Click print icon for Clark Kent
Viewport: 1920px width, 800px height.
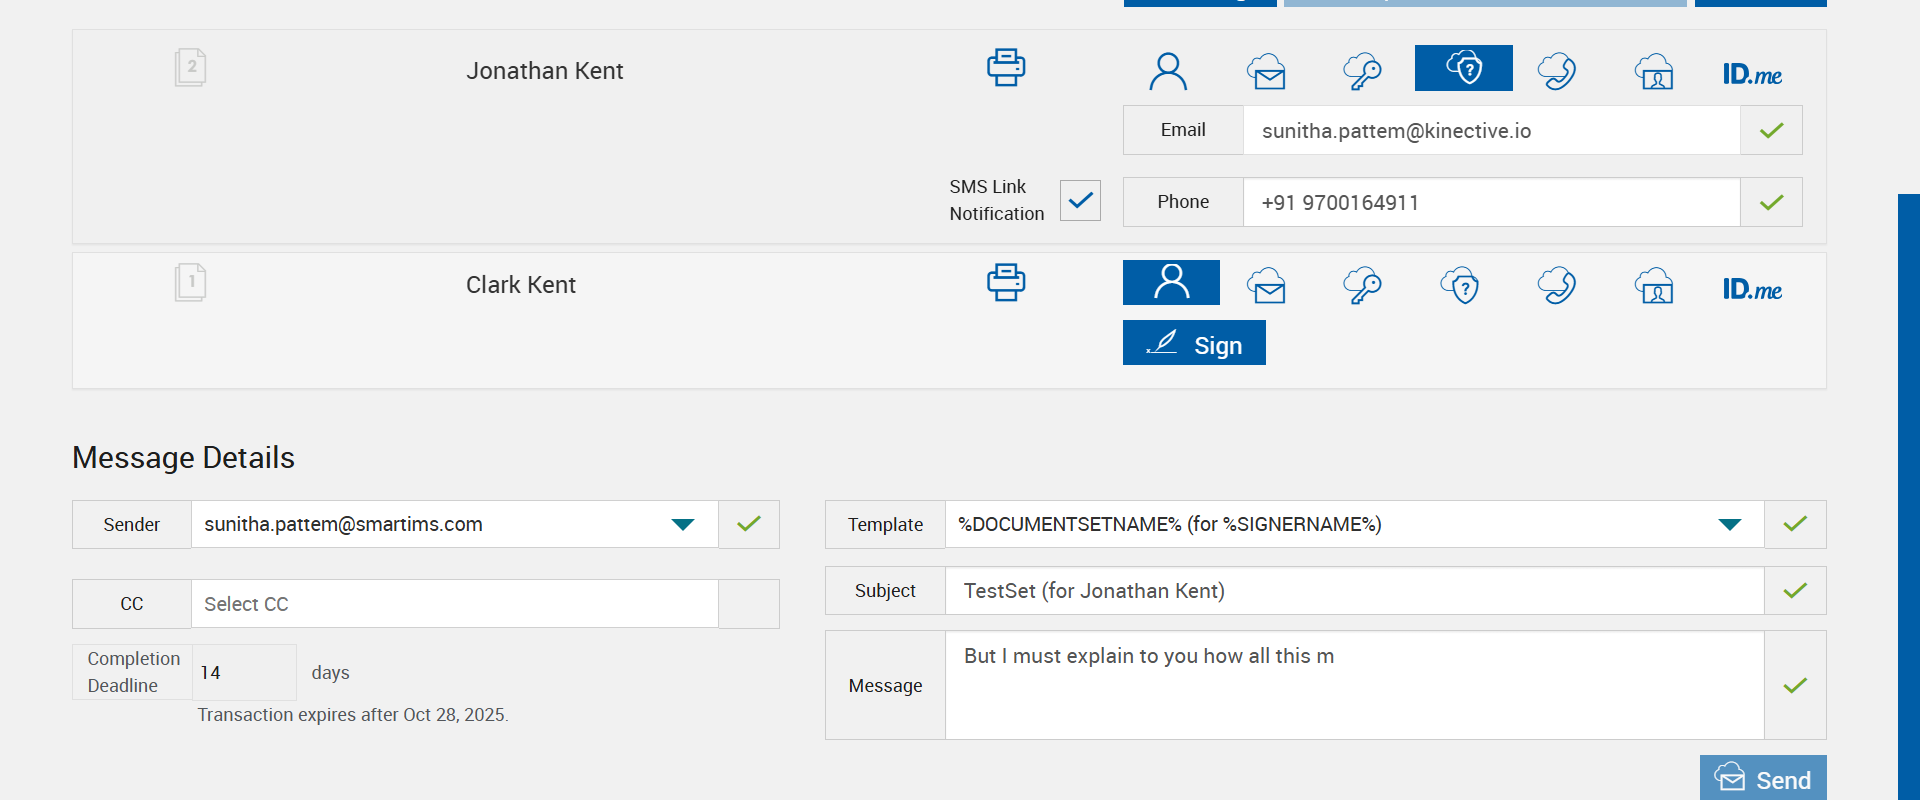coord(1006,282)
